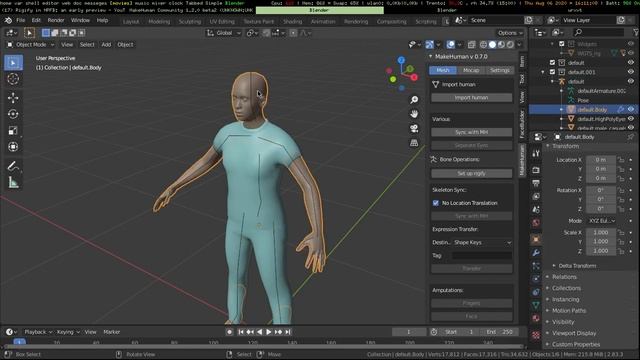
Task: Open the Destination Shape Keys dropdown
Action: (482, 242)
